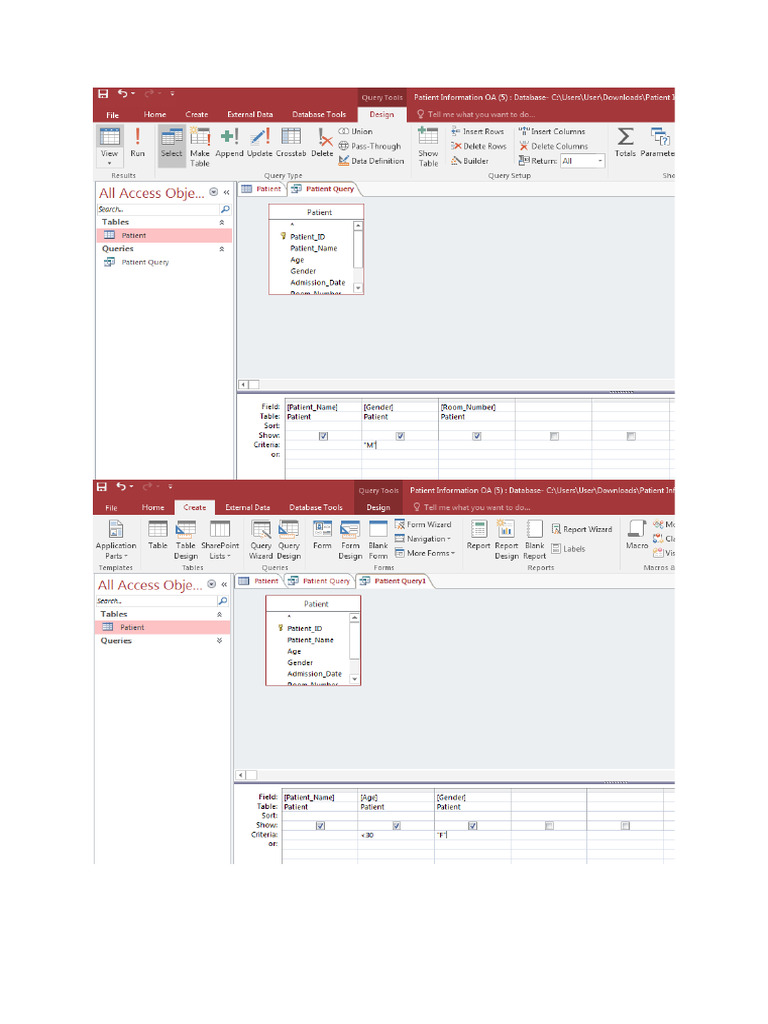Uncheck Show box under the Age column

point(396,825)
